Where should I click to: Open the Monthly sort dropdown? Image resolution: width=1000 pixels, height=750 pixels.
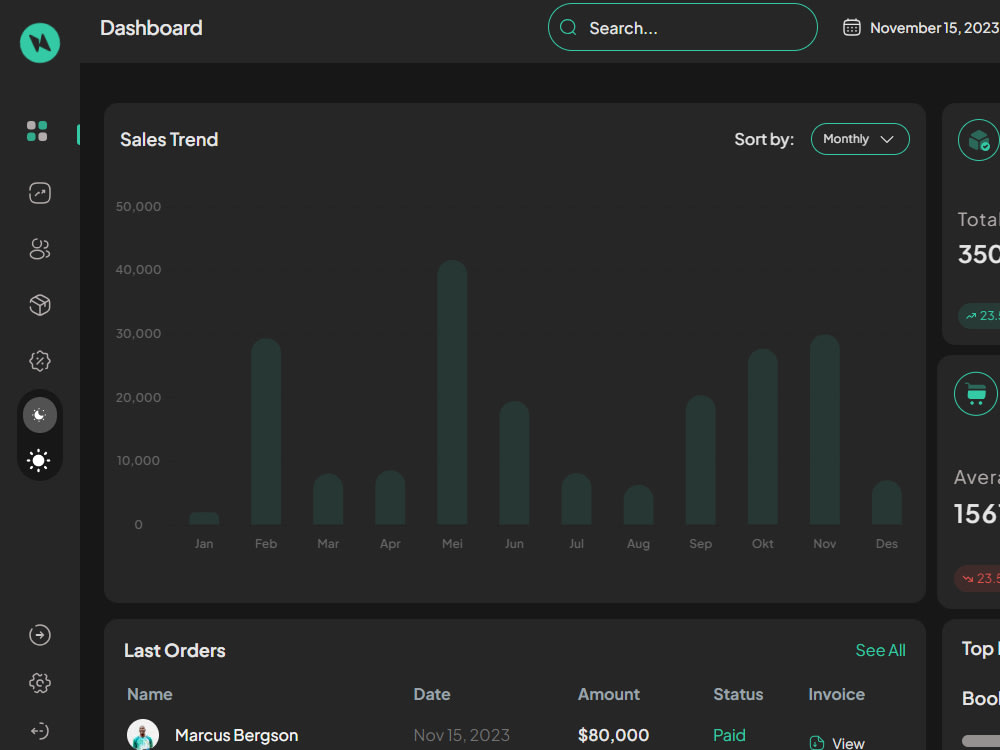coord(860,139)
